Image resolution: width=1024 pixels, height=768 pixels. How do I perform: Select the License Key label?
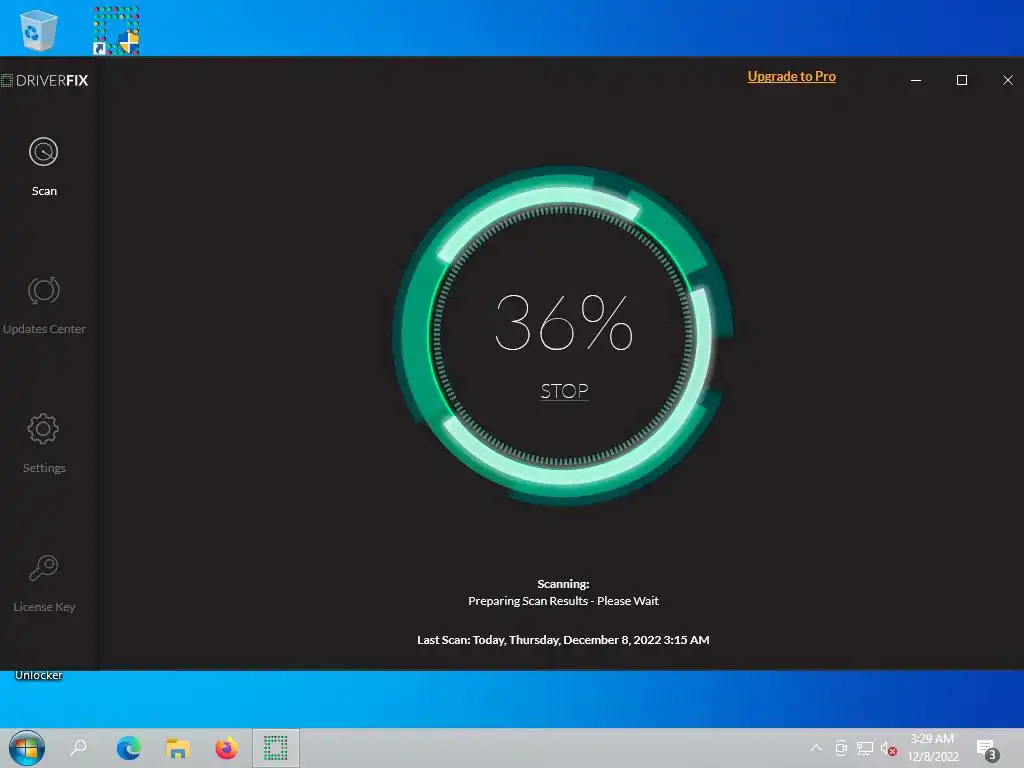click(44, 607)
